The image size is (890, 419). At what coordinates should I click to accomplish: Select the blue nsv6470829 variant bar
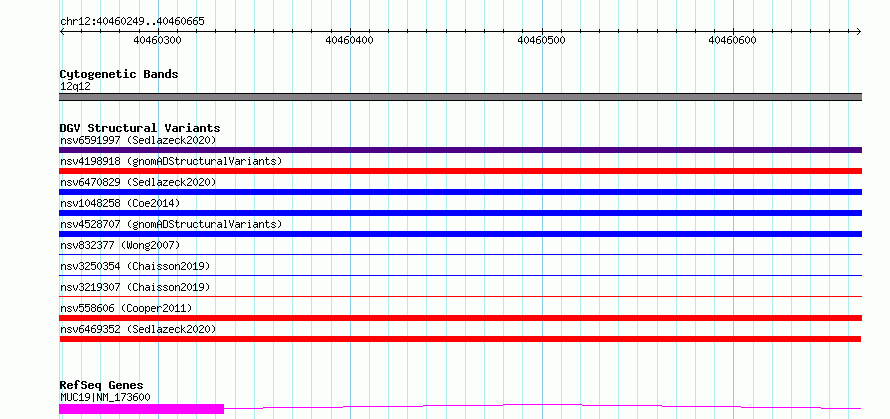coord(460,192)
